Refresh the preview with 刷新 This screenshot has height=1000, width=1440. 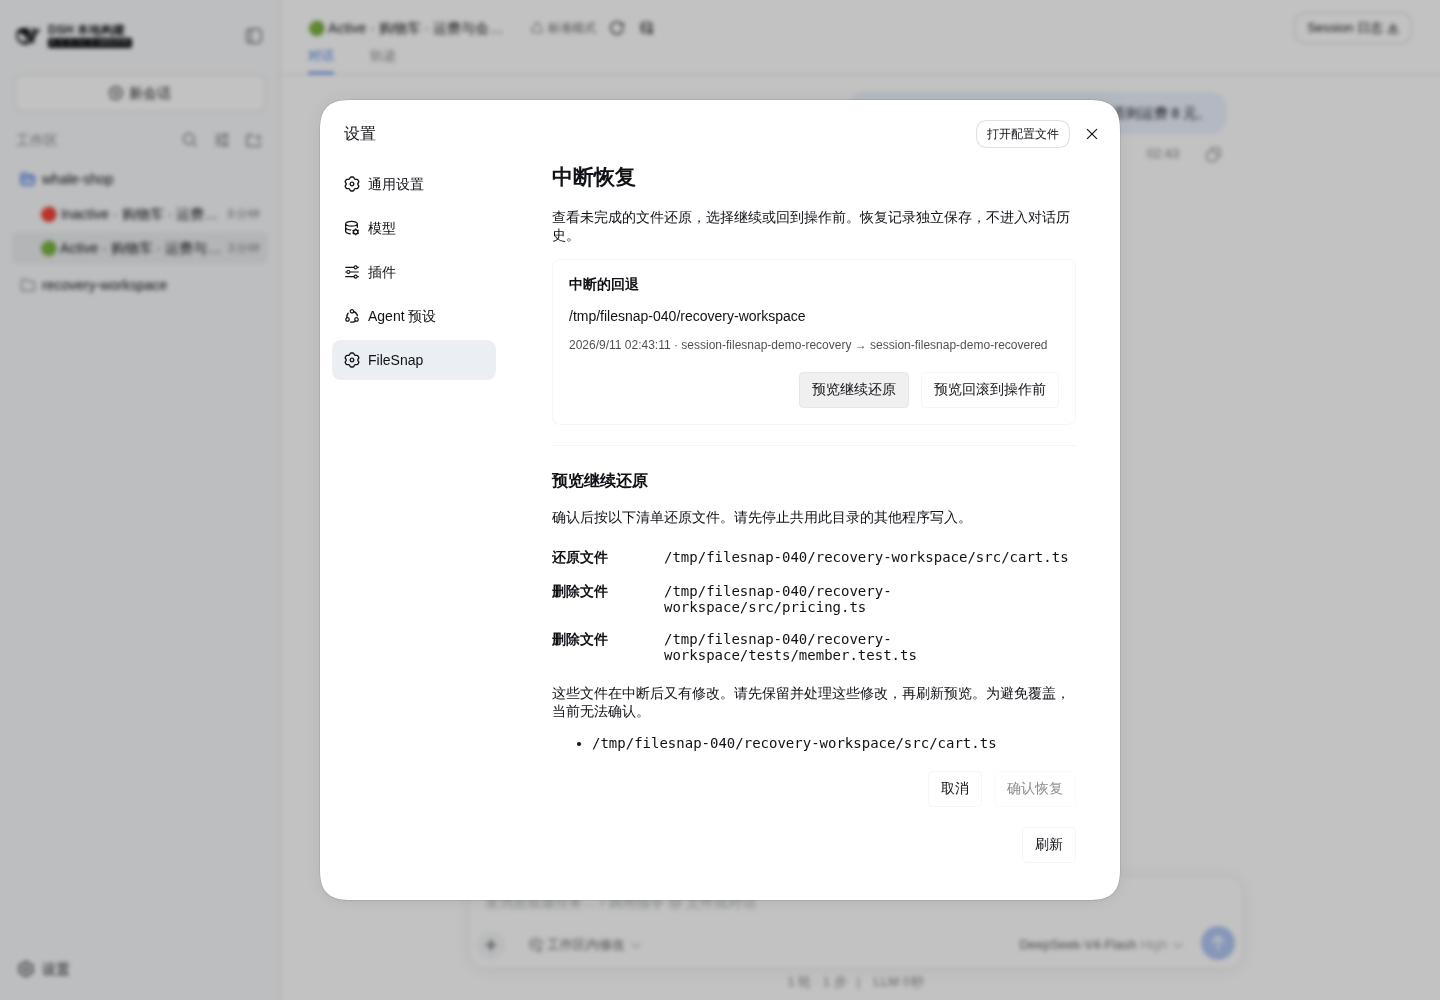pos(1049,845)
